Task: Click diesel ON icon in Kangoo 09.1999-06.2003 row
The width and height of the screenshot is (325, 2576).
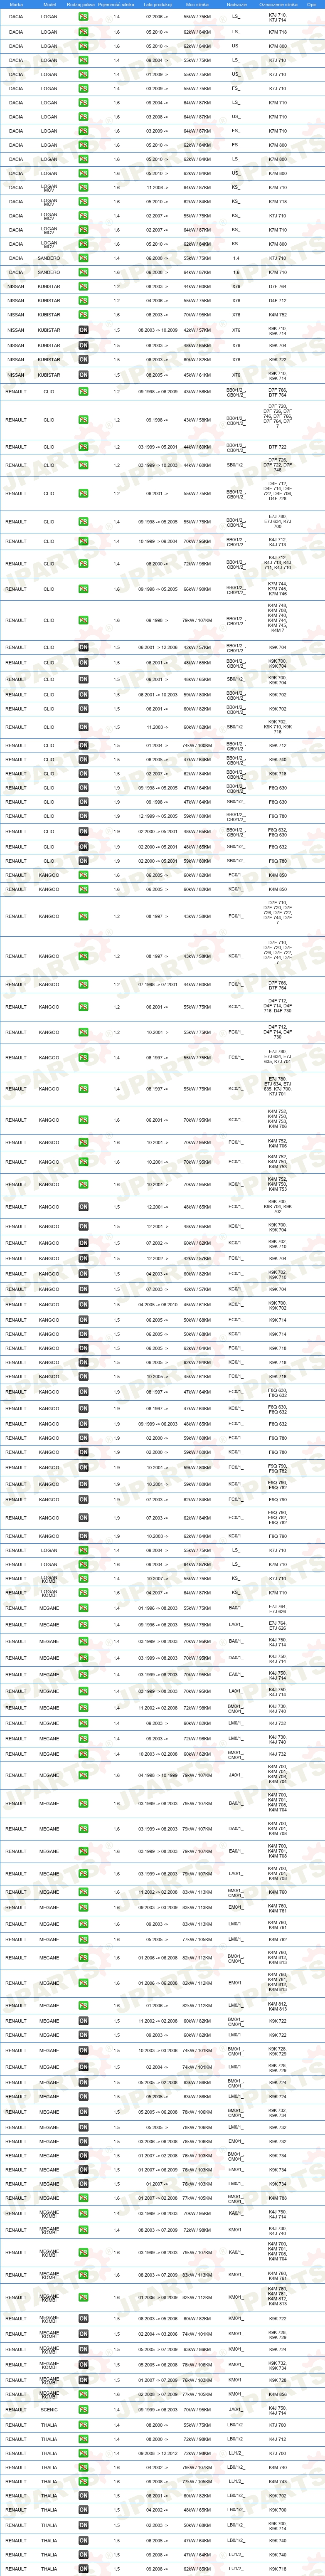Action: tap(83, 1423)
